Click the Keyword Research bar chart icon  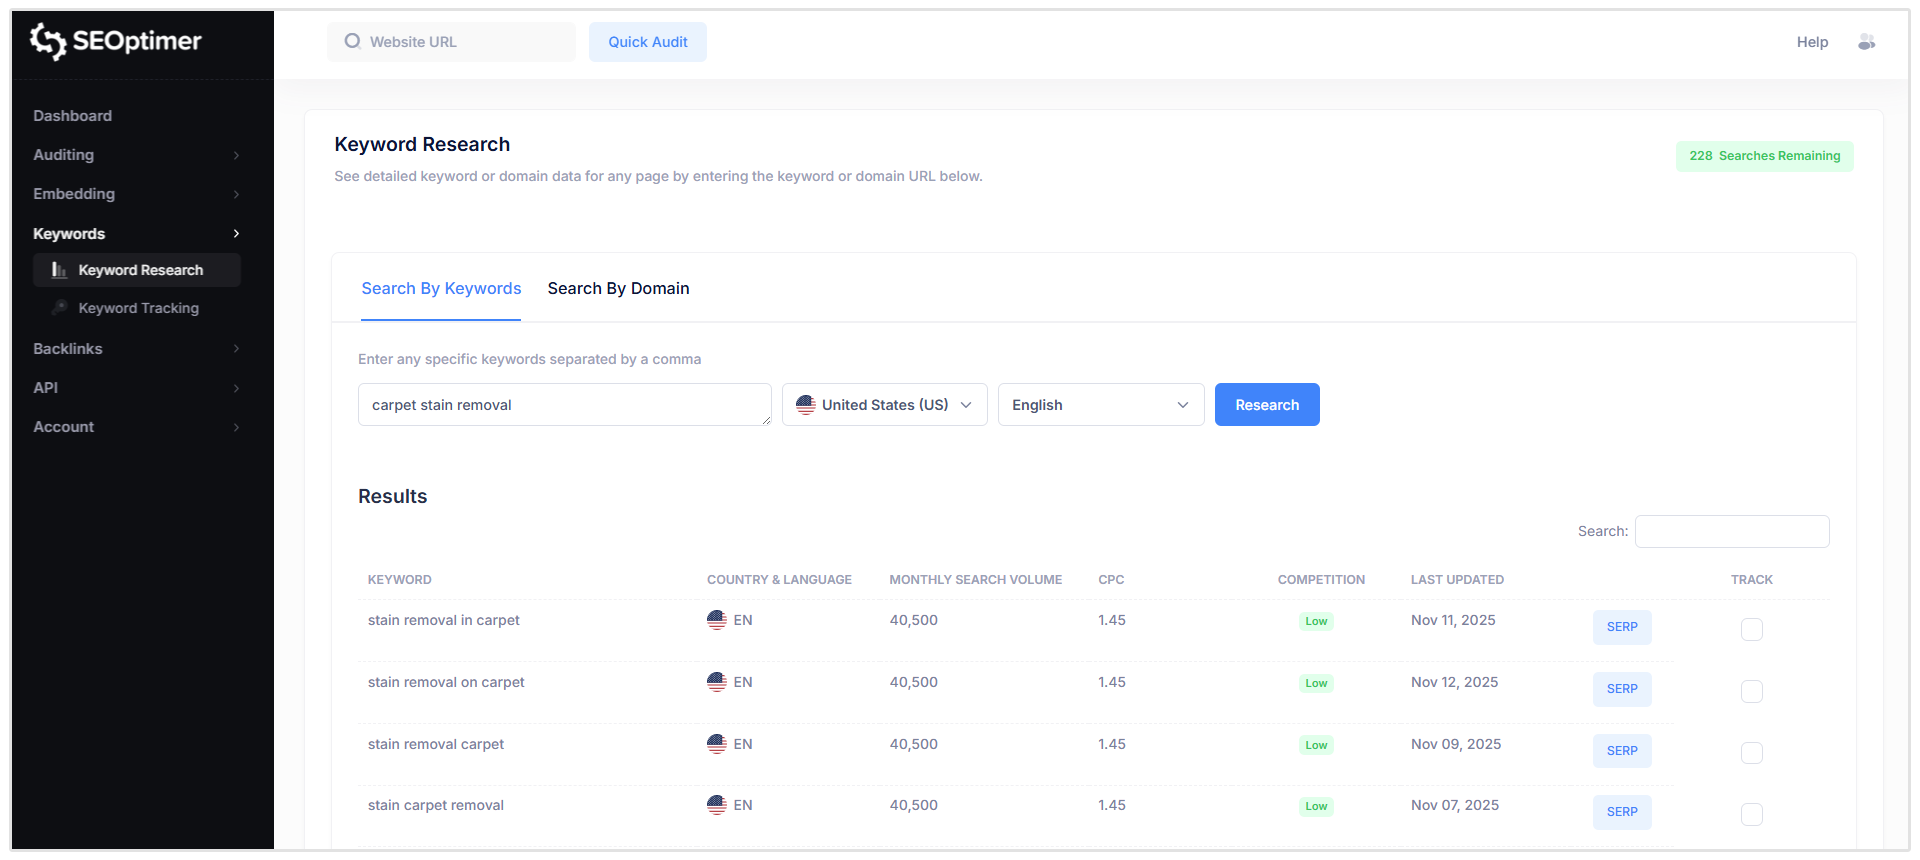coord(59,270)
